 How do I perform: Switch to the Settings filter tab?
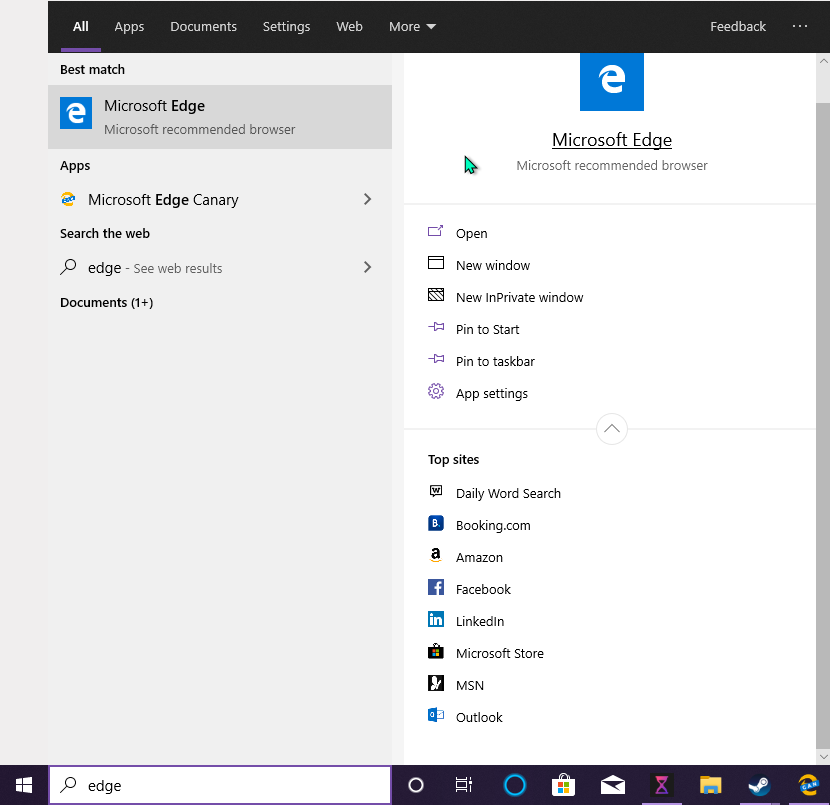(x=286, y=26)
